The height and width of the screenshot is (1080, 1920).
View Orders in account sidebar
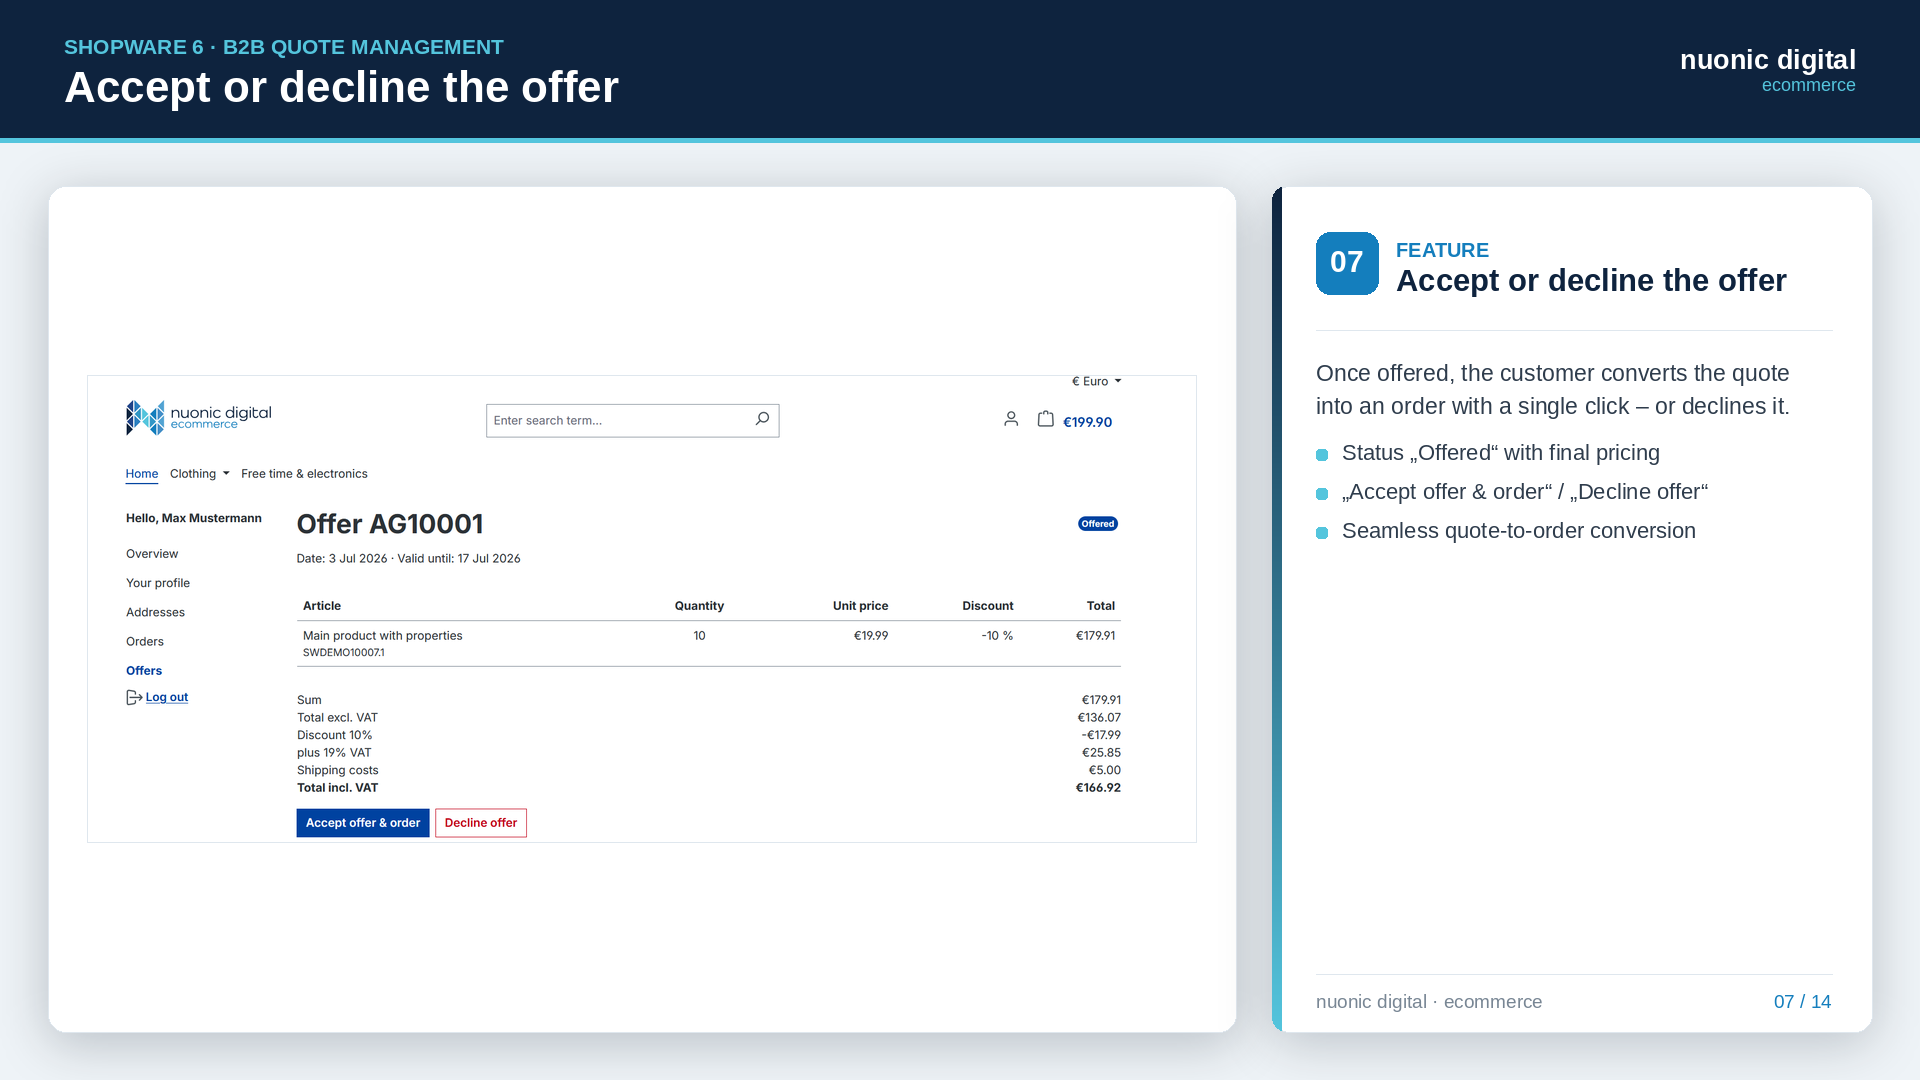pos(145,642)
